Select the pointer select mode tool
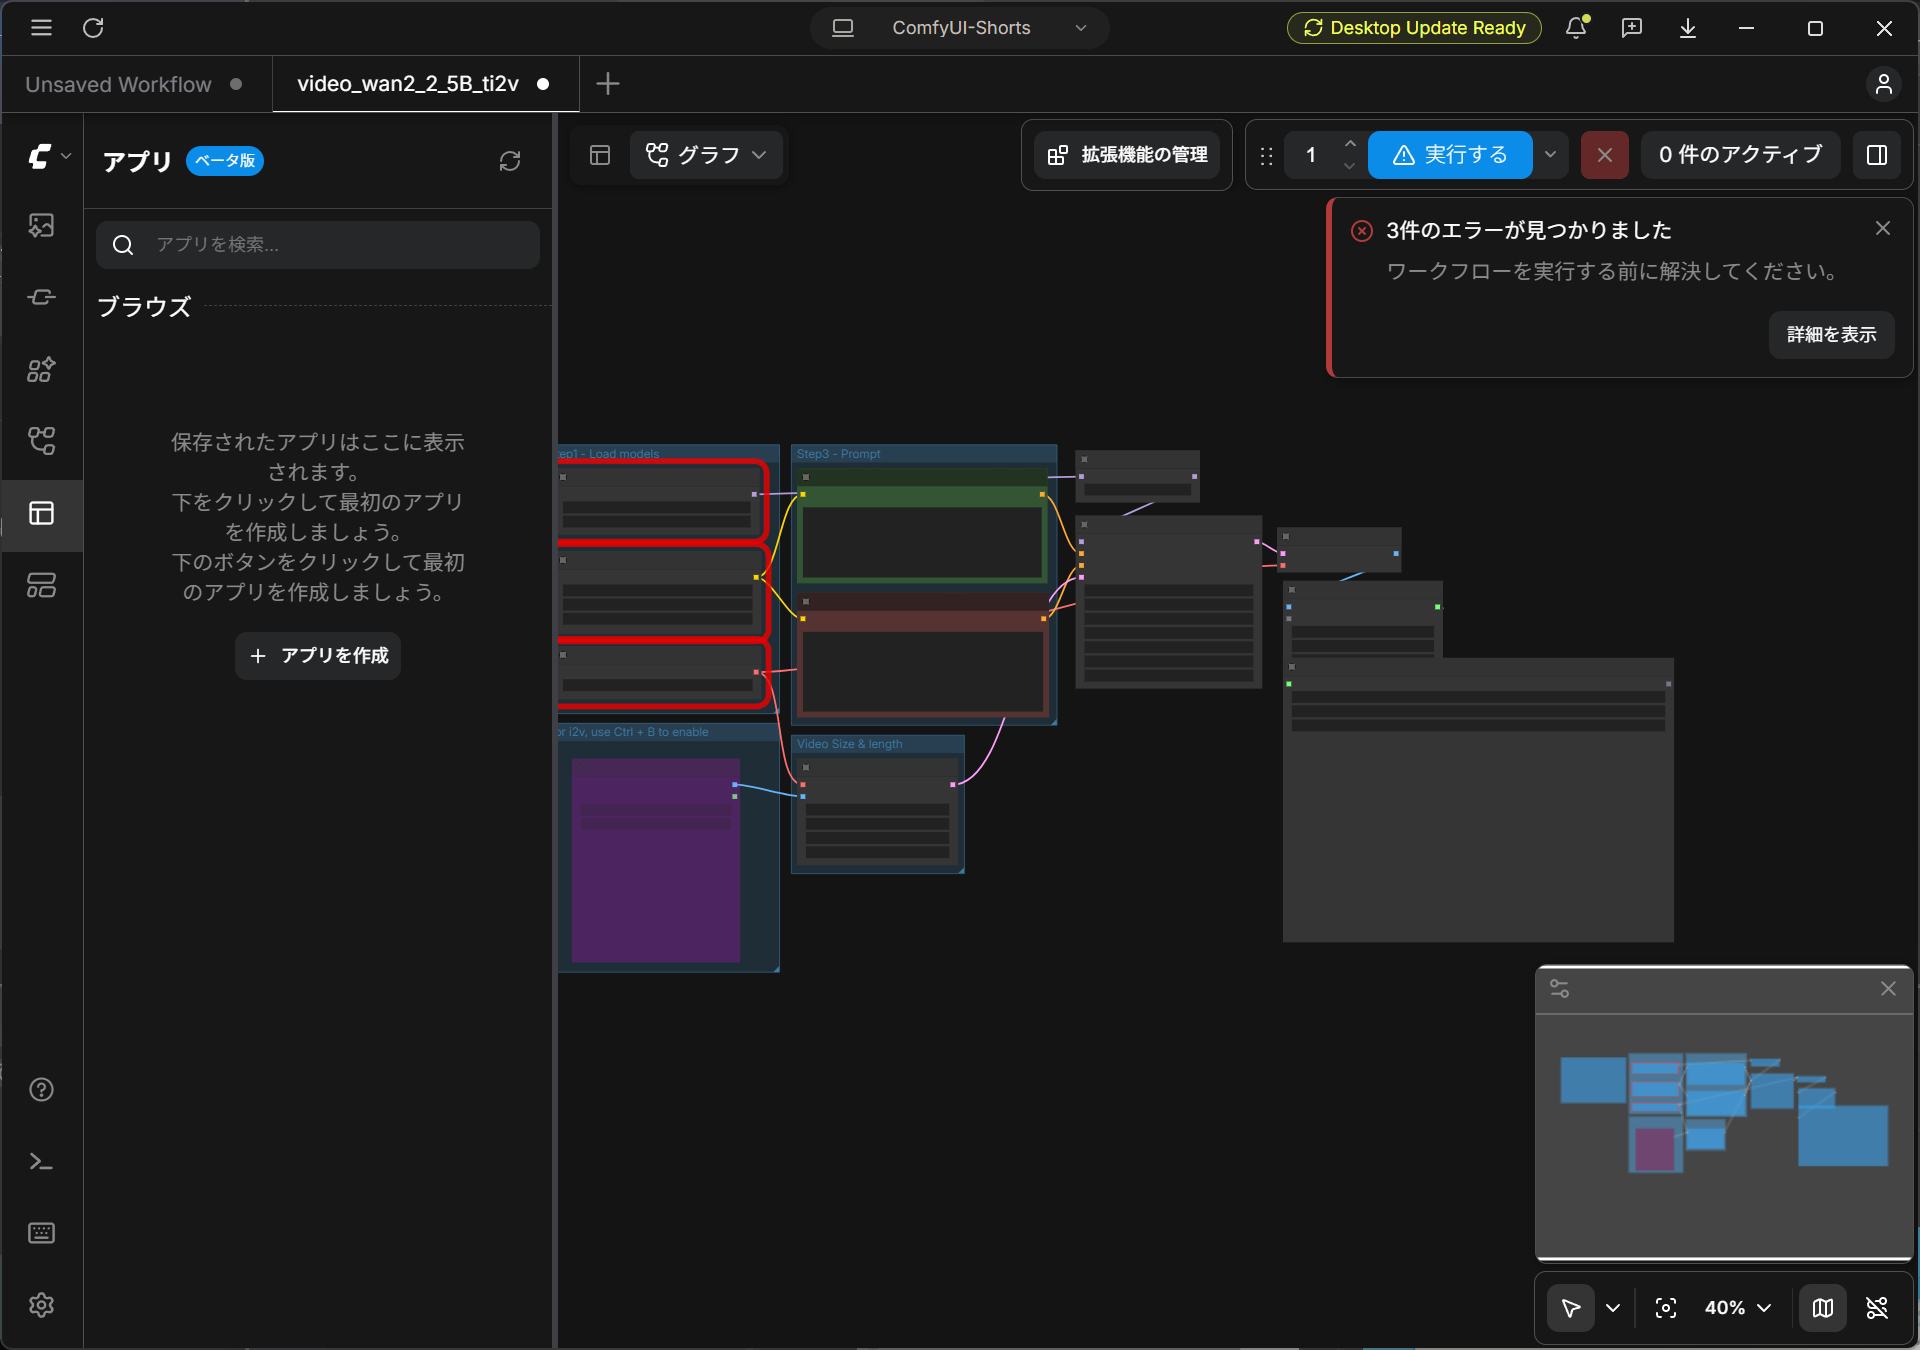 click(x=1571, y=1308)
